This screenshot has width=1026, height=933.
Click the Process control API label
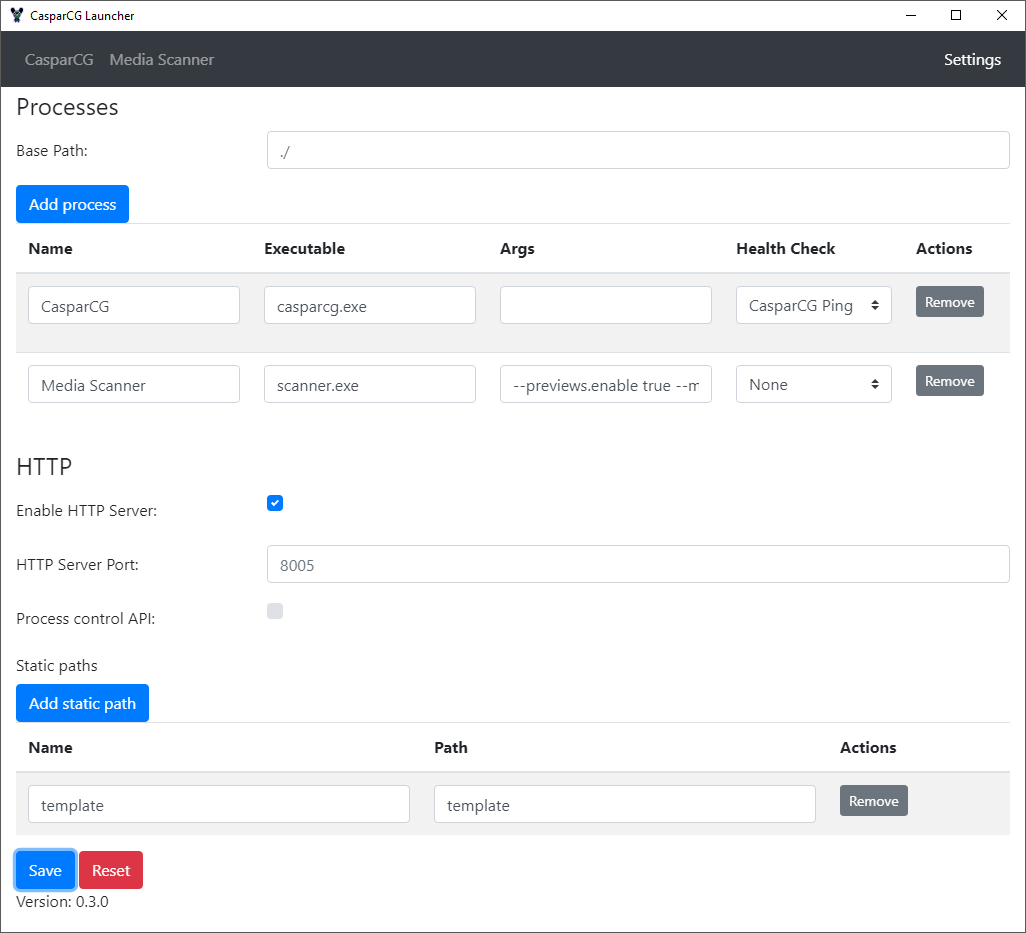click(x=86, y=619)
